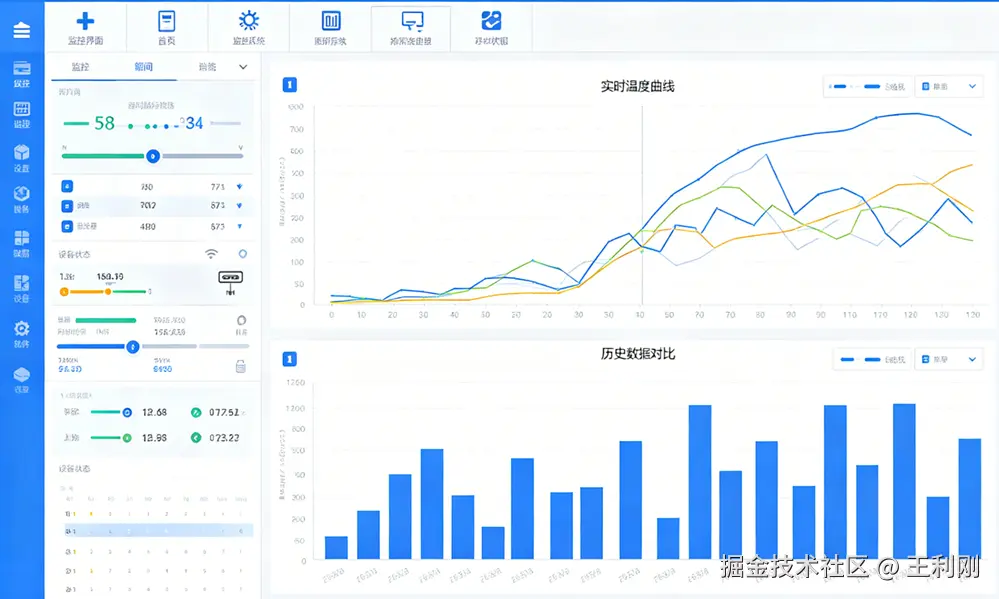Image resolution: width=999 pixels, height=599 pixels.
Task: Expand the down arrow in the 7012 row
Action: coord(240,205)
